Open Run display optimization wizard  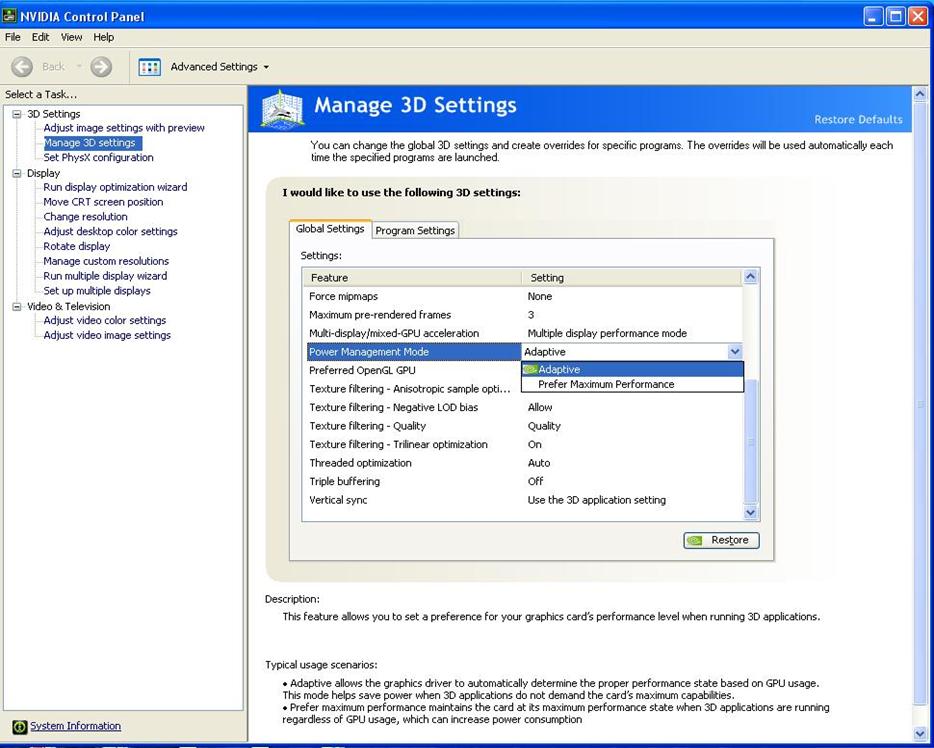115,187
